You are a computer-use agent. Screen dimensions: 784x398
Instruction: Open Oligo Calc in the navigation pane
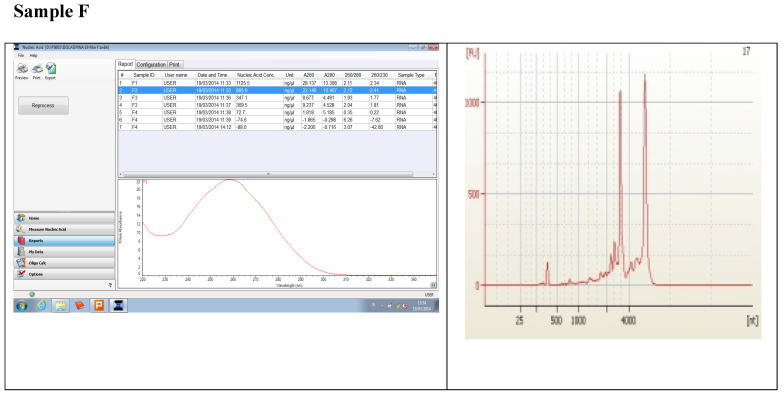pos(64,263)
